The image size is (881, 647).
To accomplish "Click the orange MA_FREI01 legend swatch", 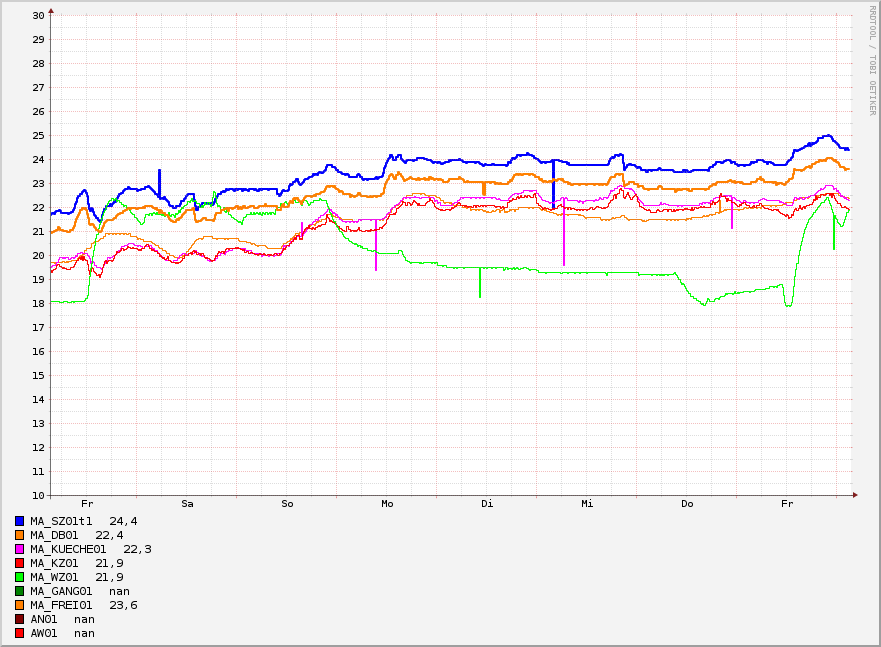I will coord(20,605).
